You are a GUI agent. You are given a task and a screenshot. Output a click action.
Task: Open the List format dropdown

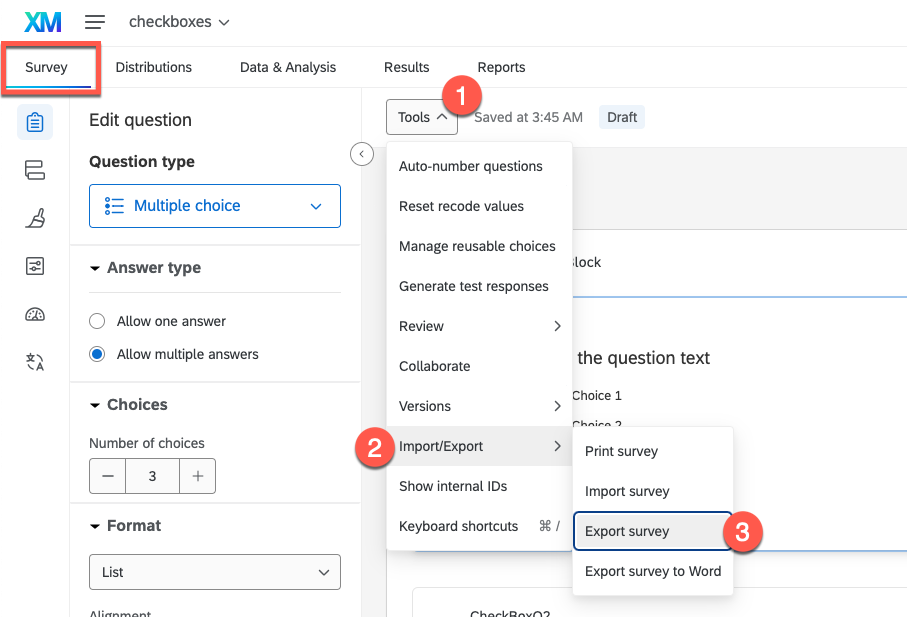tap(215, 572)
